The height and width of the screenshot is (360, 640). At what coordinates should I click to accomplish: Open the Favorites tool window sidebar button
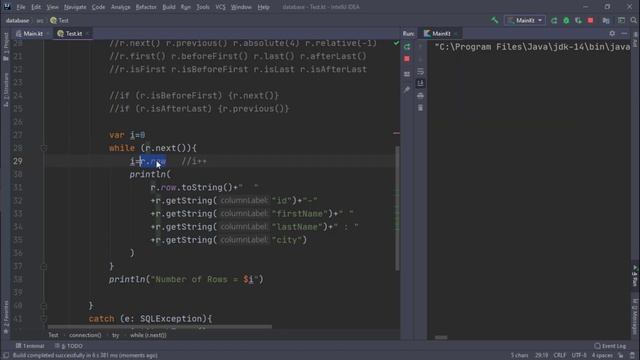(5, 317)
